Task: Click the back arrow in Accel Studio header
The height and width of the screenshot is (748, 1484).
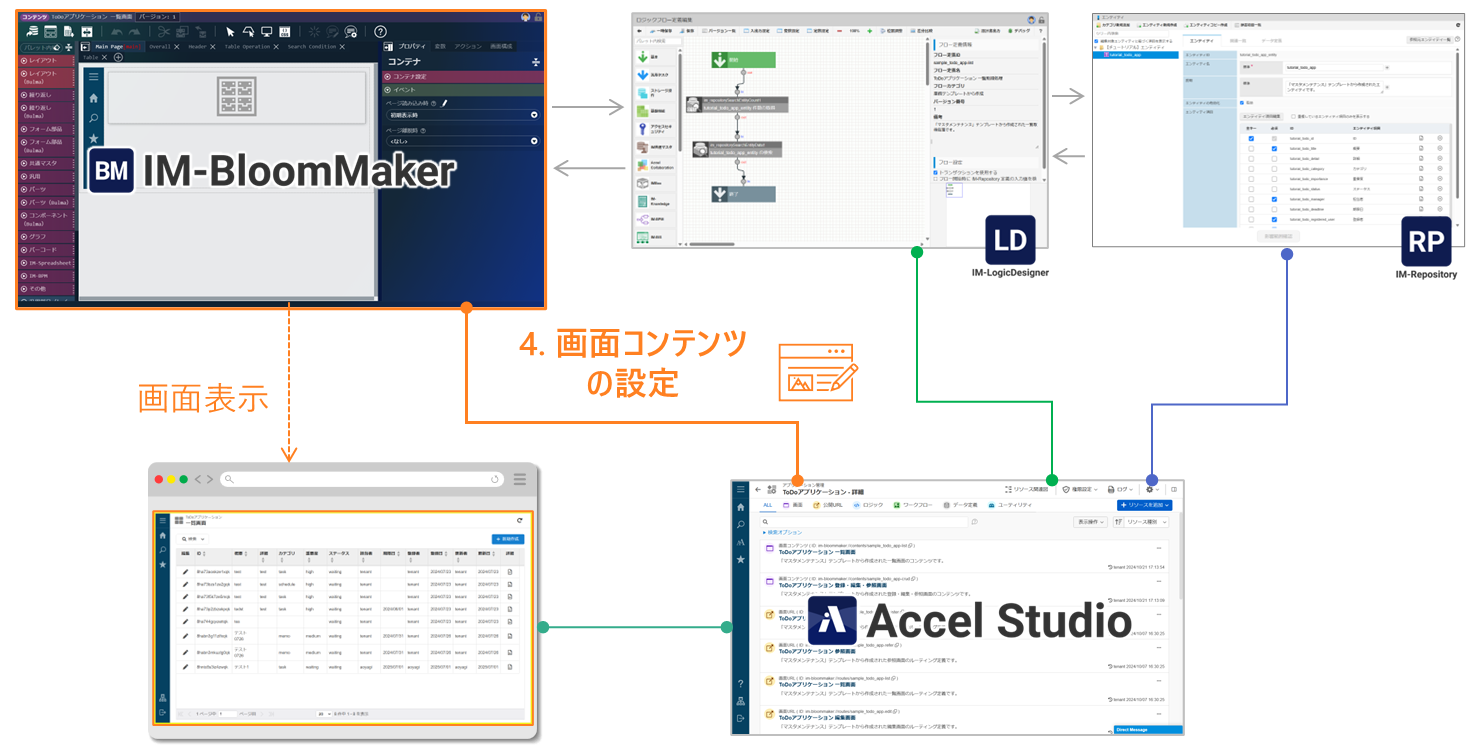Action: tap(757, 489)
